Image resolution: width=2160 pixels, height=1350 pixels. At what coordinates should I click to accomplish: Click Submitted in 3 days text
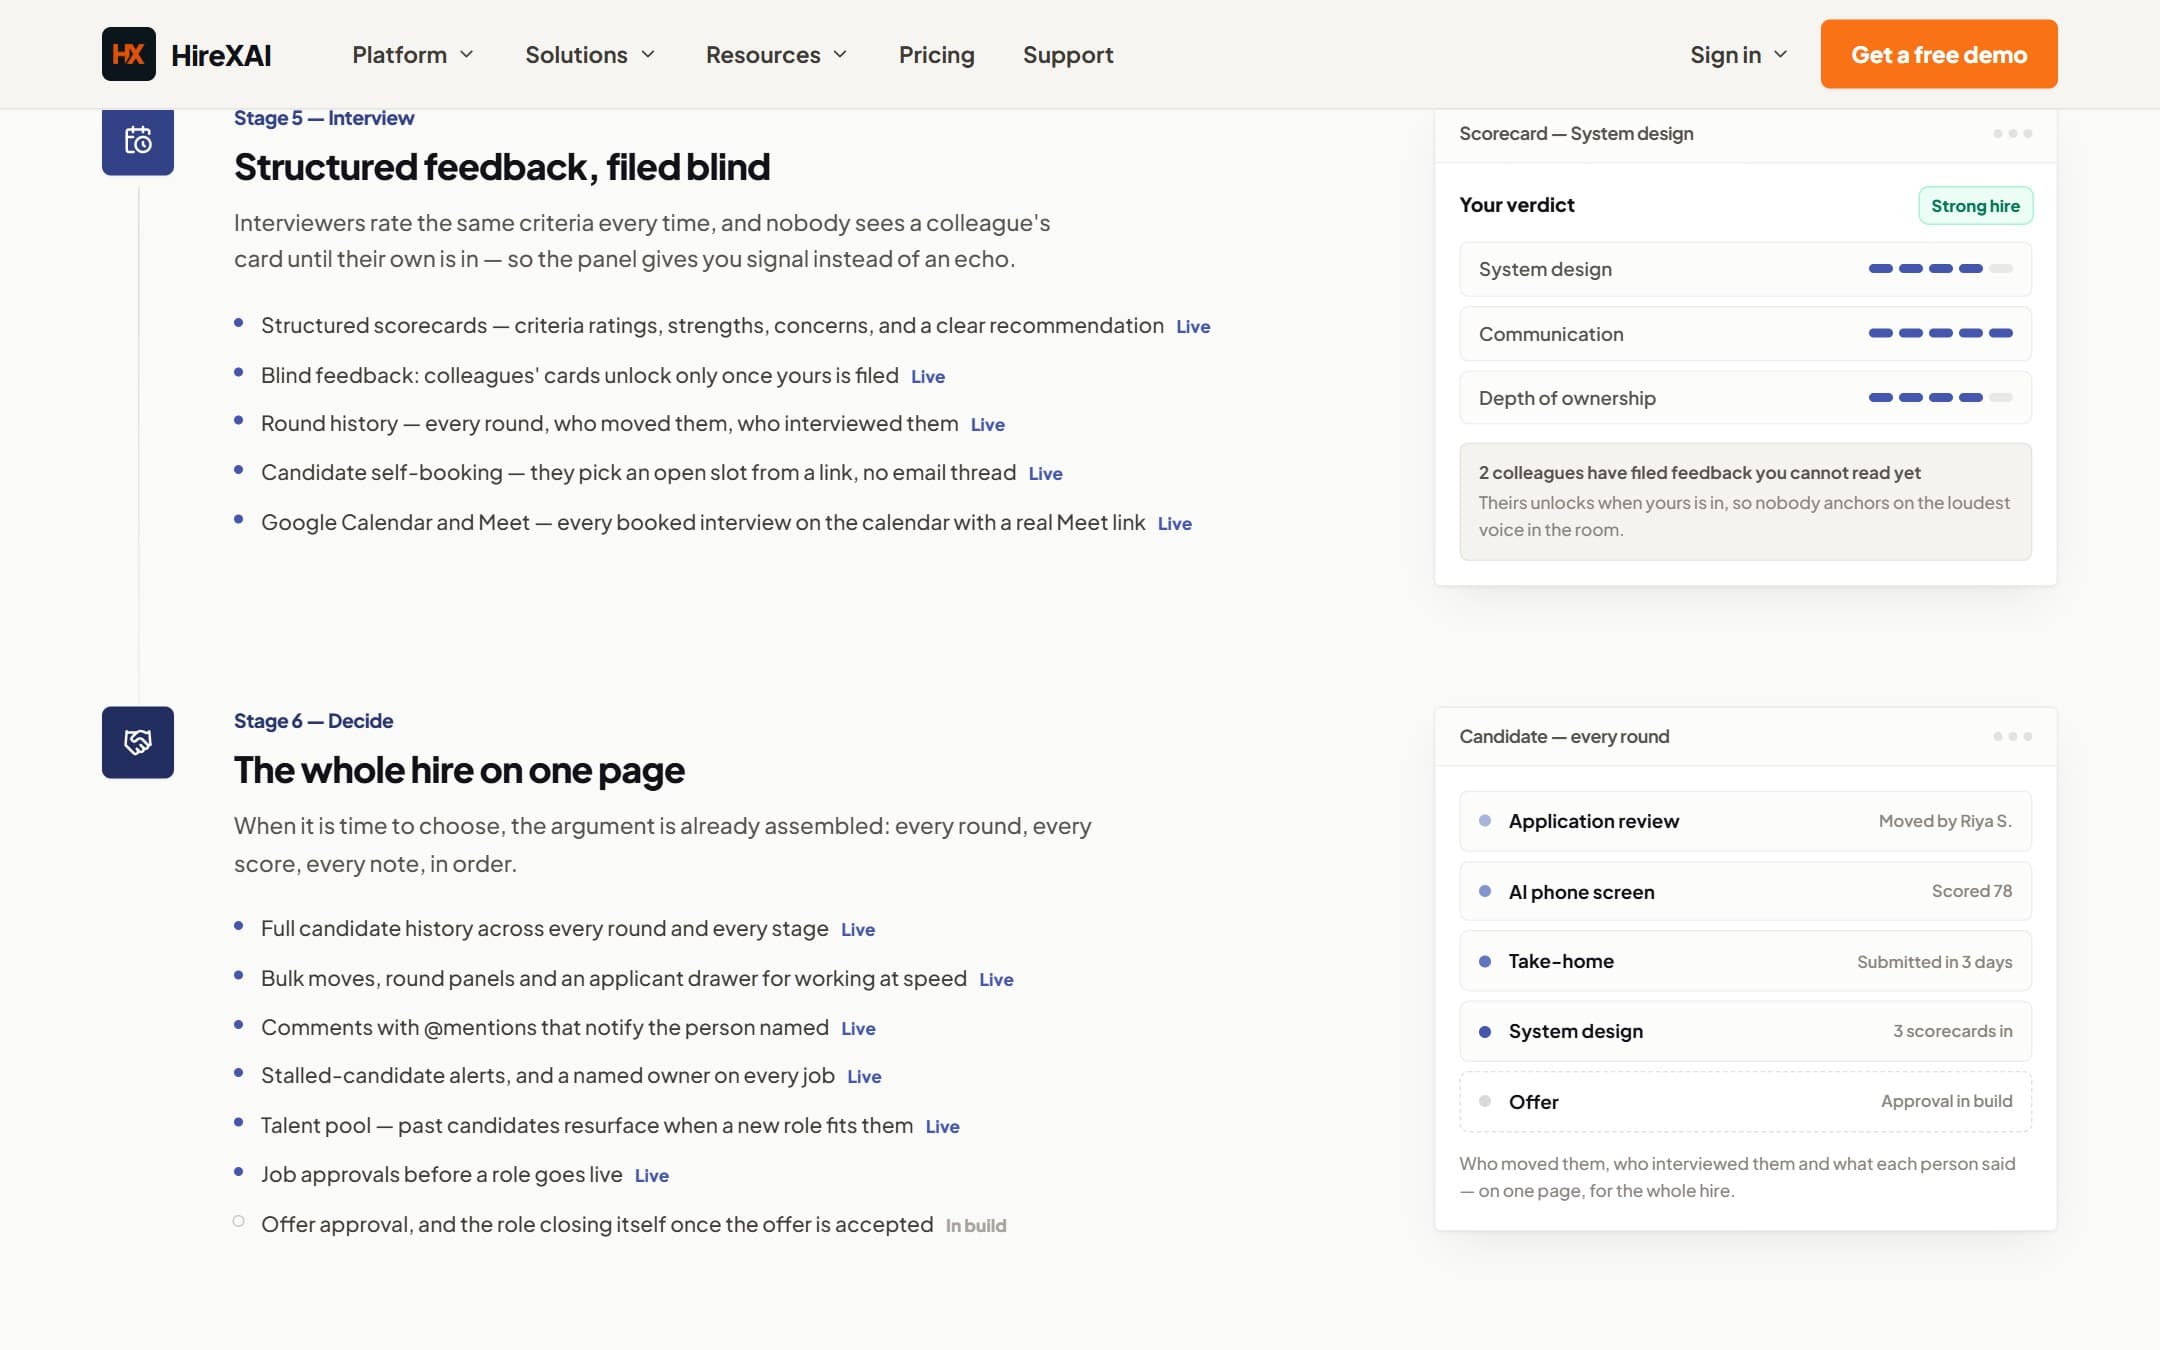click(1934, 962)
